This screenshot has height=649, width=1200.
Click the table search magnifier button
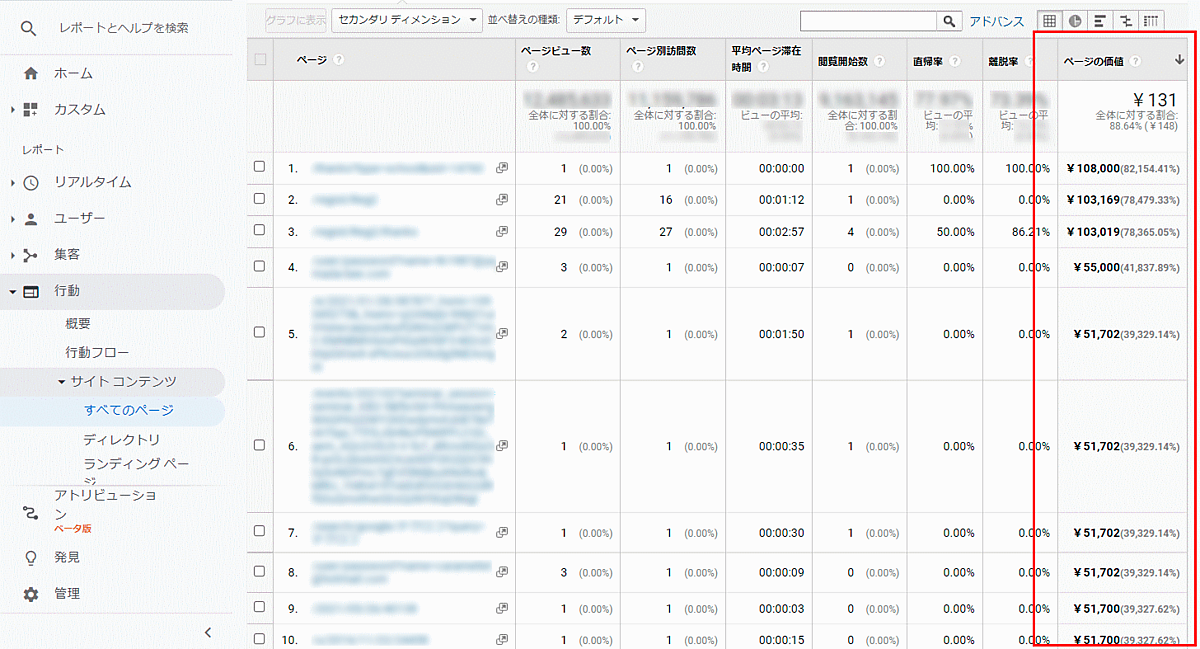point(949,20)
